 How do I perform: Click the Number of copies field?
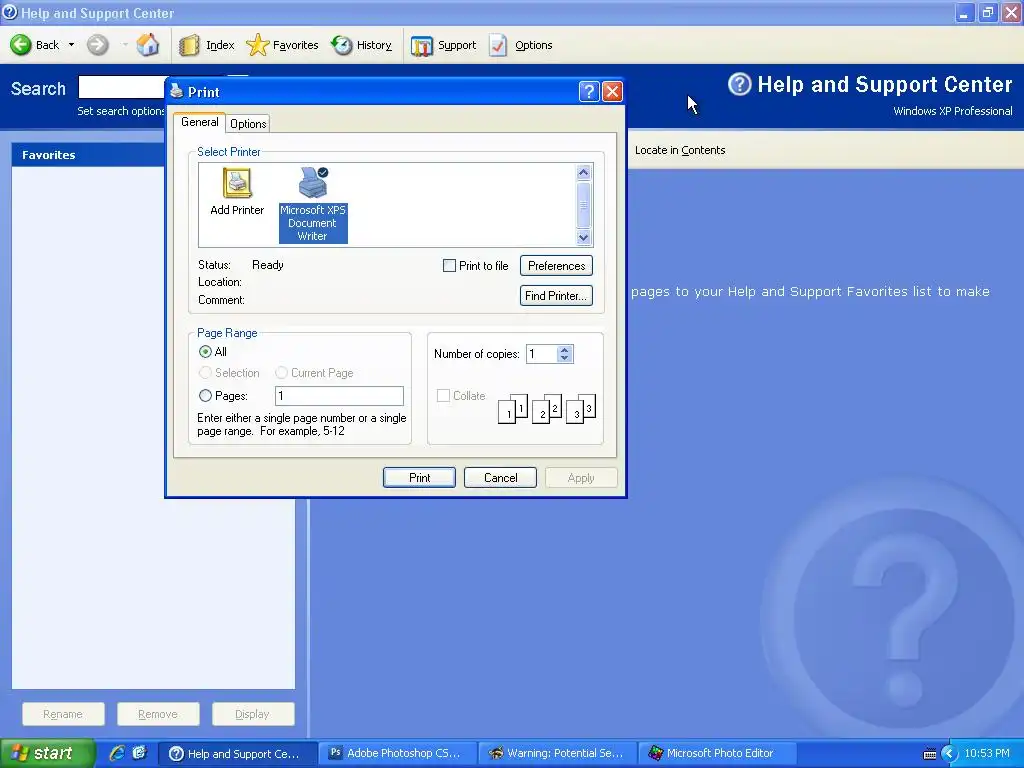pyautogui.click(x=541, y=354)
